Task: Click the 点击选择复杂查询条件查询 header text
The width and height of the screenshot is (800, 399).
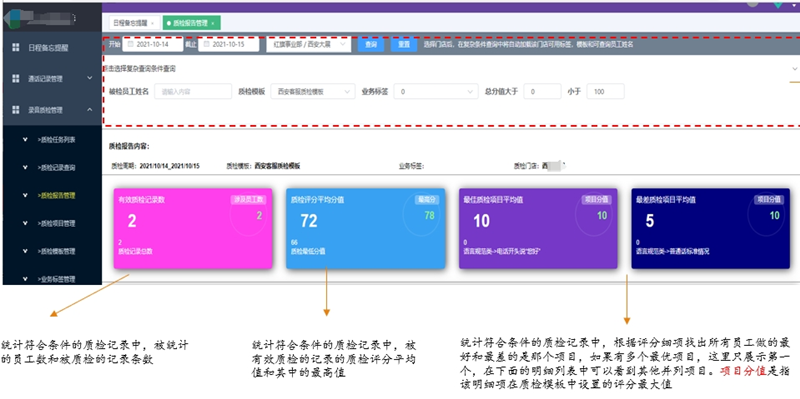Action: 139,68
